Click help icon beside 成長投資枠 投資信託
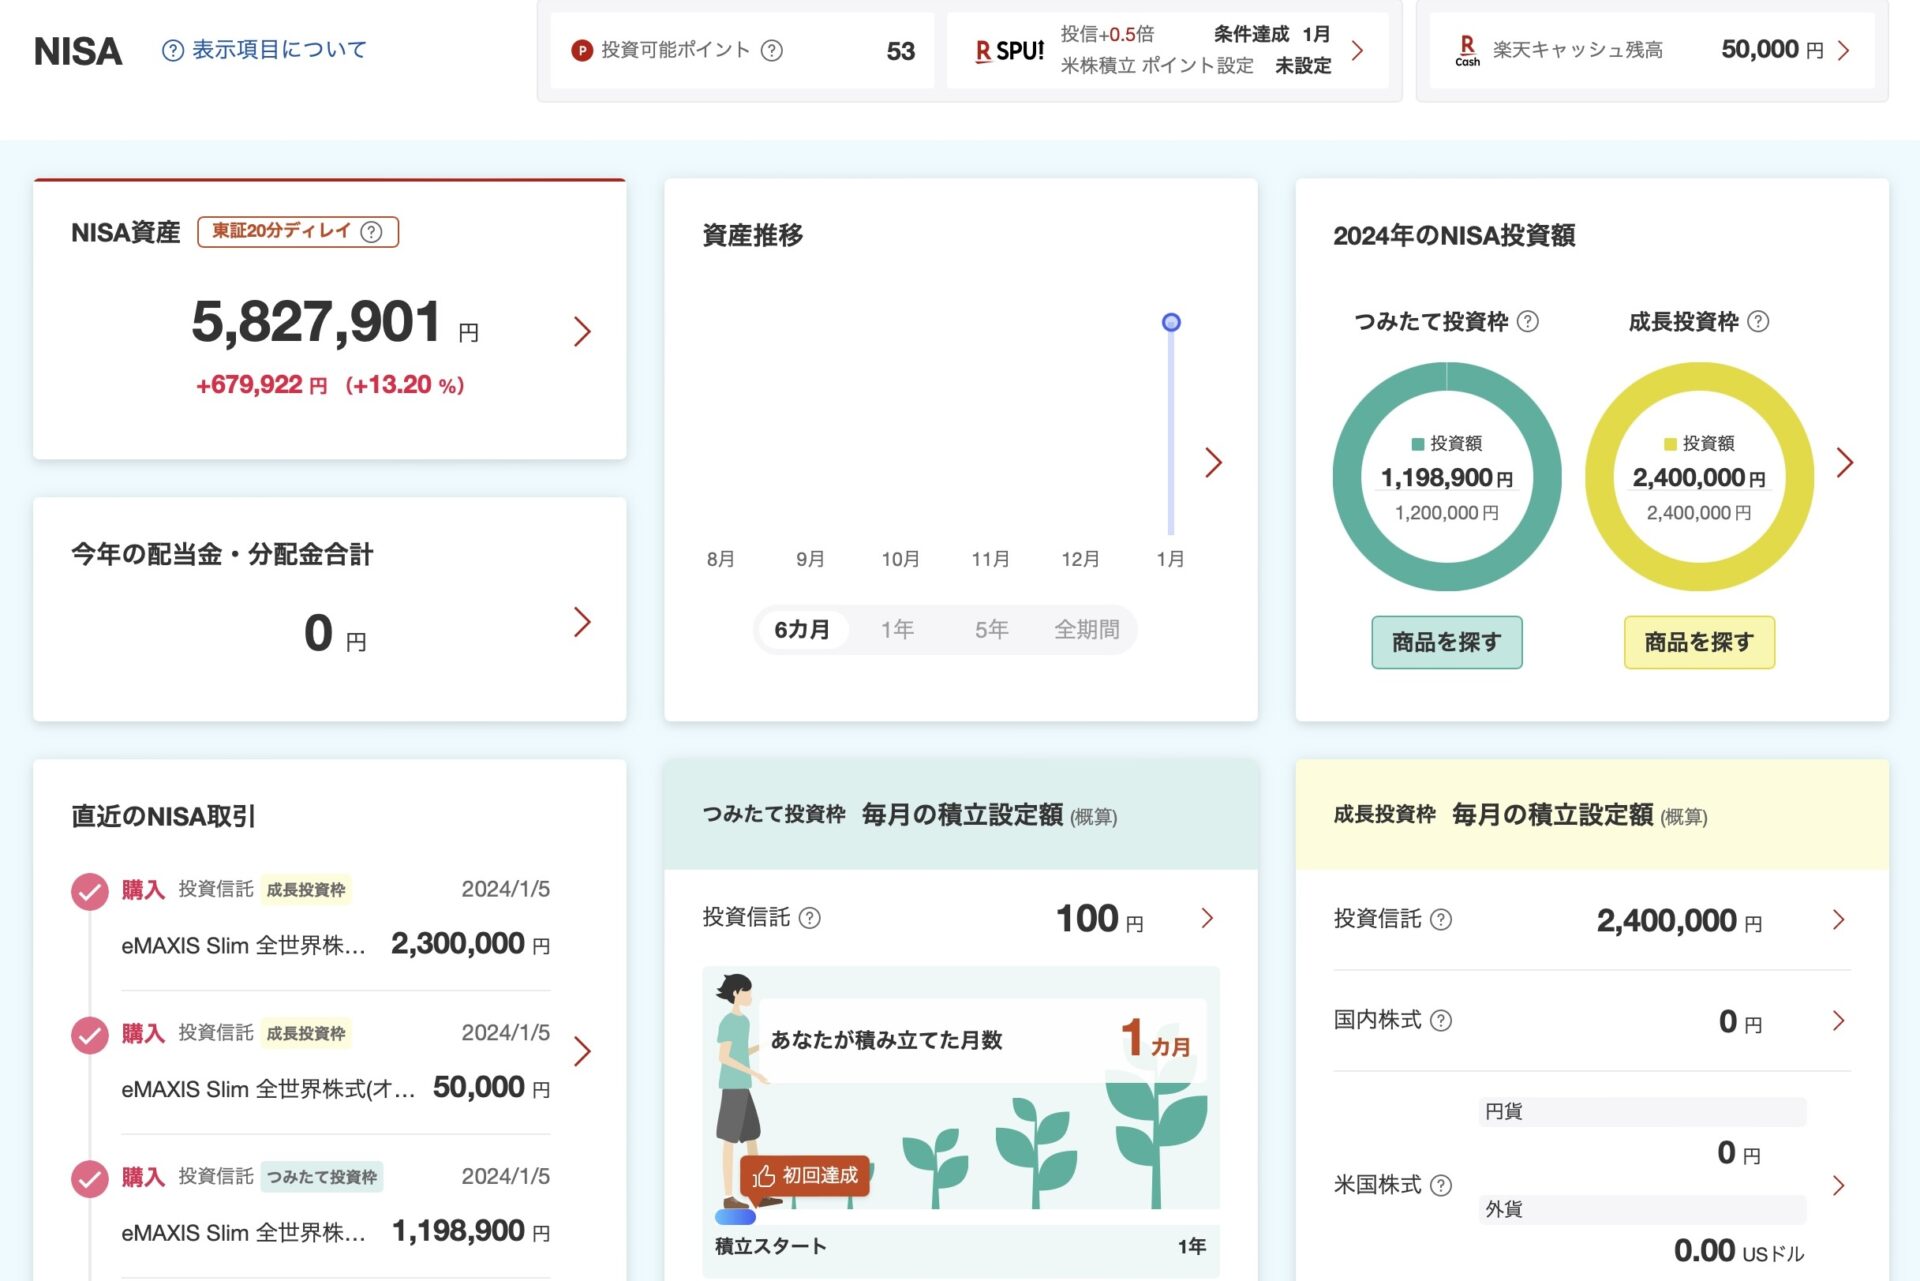 (1441, 920)
